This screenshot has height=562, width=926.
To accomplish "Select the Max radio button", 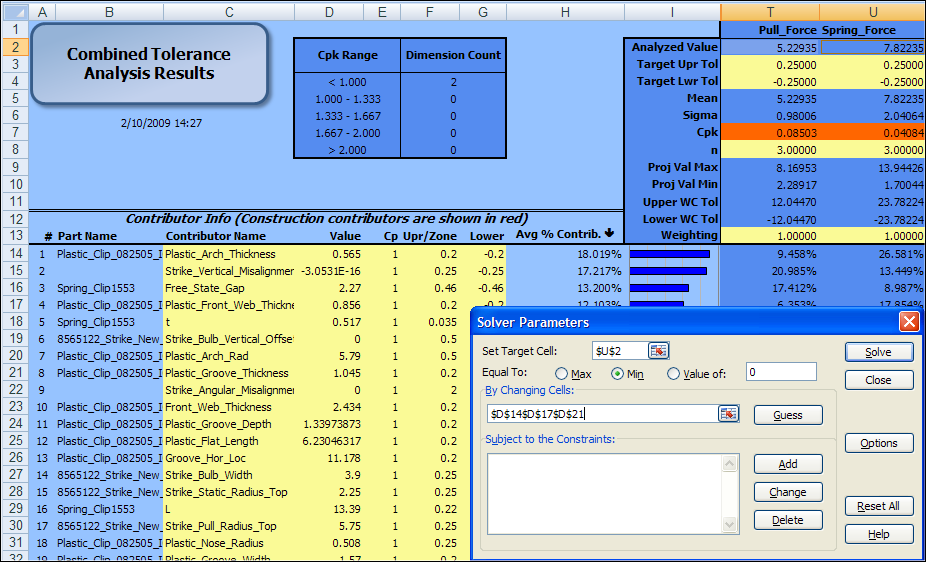I will click(x=561, y=374).
